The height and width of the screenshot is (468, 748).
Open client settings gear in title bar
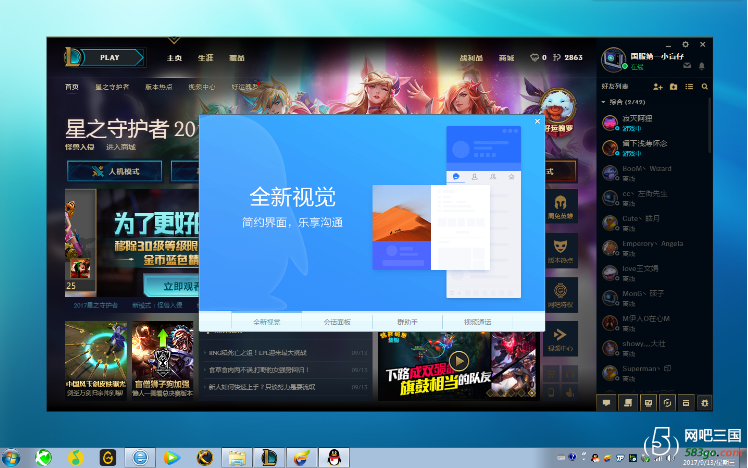click(686, 44)
